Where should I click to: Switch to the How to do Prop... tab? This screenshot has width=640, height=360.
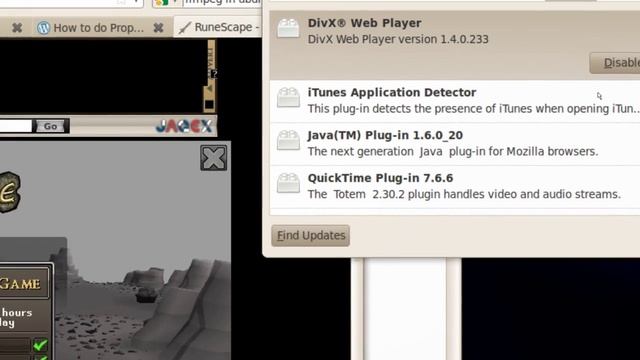[98, 28]
